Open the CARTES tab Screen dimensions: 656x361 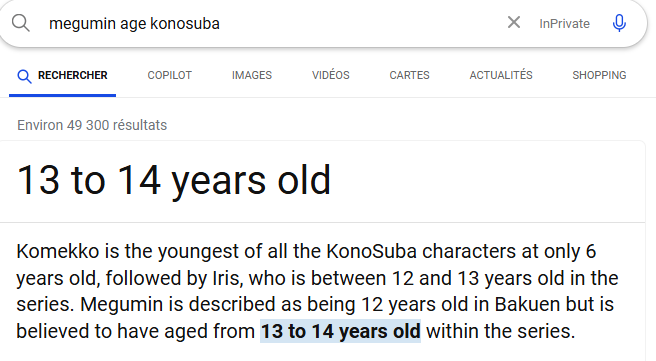(410, 75)
